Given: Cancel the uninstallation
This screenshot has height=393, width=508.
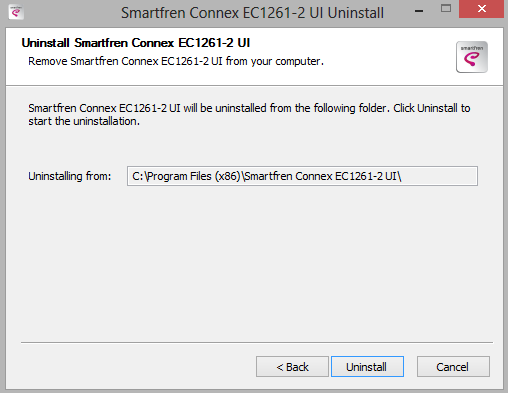Looking at the screenshot, I should coord(453,367).
